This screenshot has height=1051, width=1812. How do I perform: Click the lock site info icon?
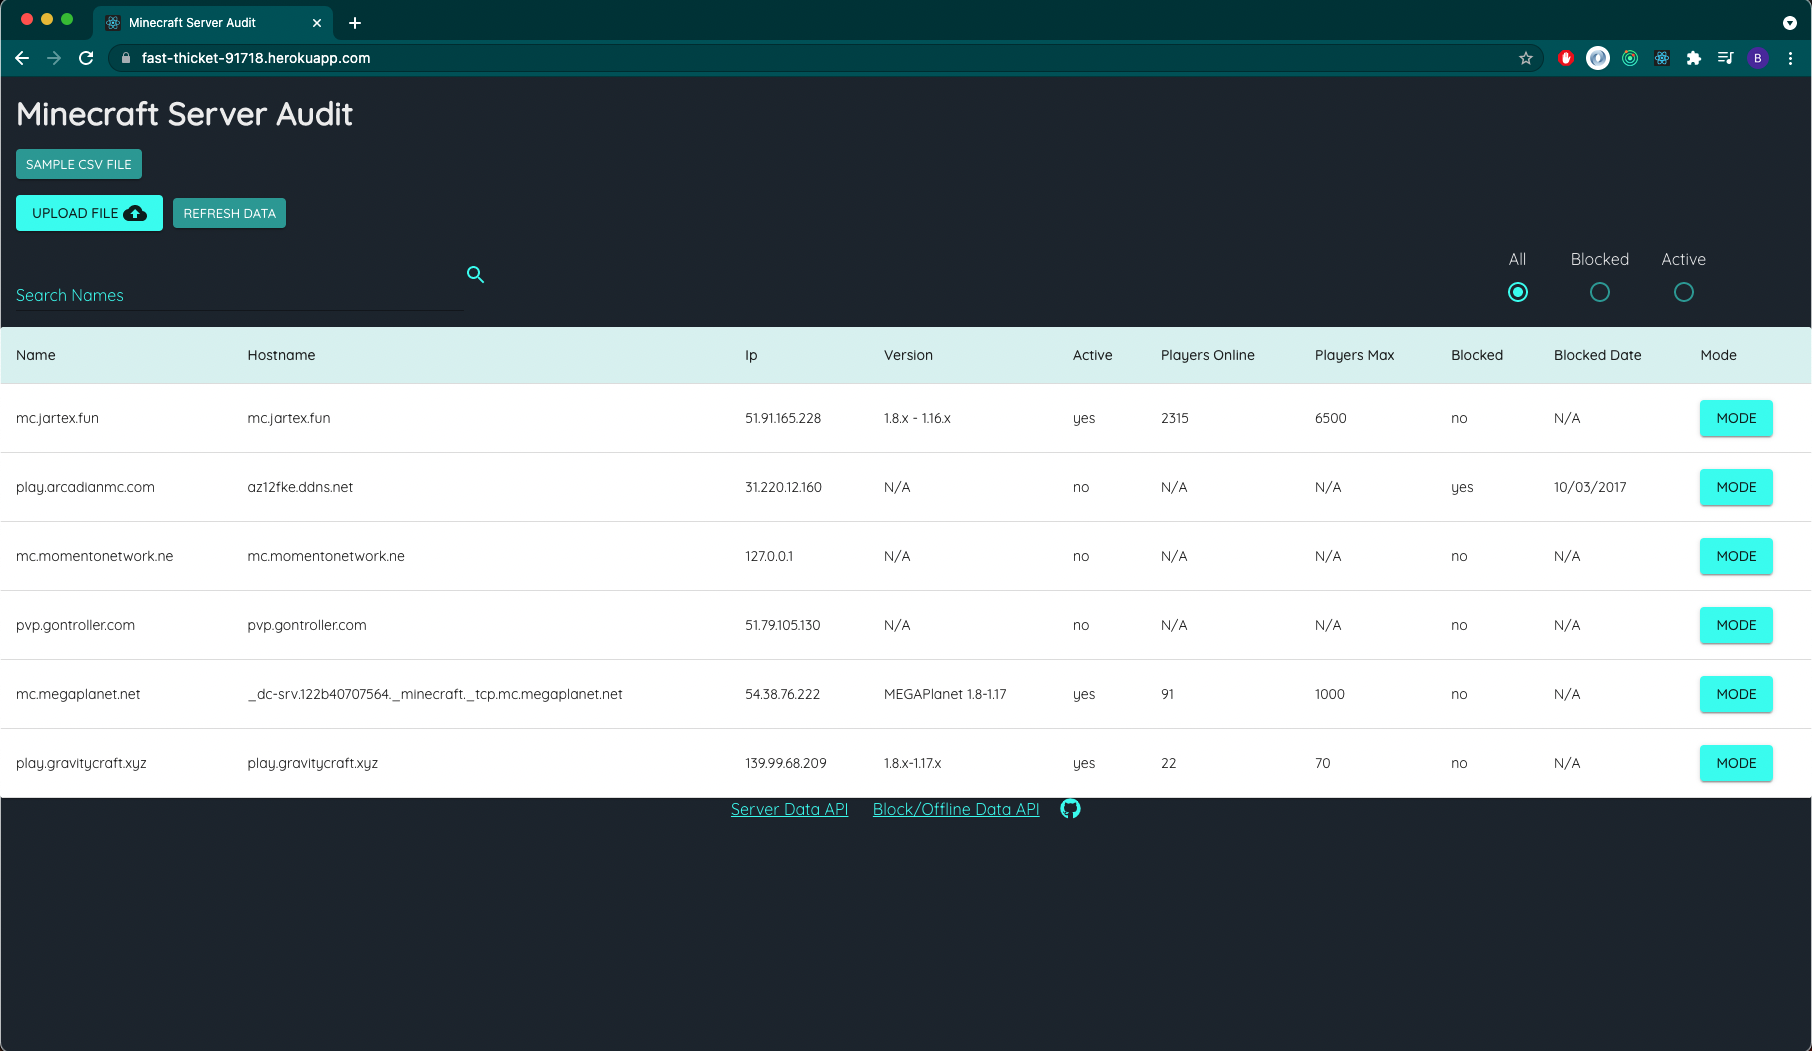tap(125, 58)
